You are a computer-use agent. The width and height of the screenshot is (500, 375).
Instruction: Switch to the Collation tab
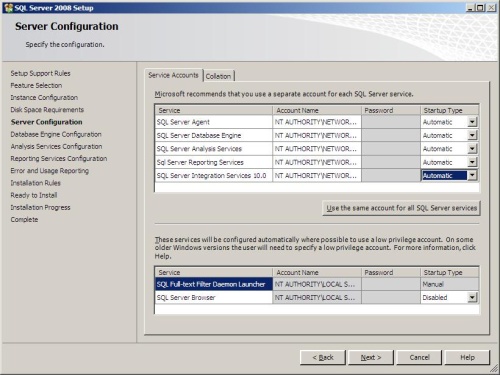[218, 76]
